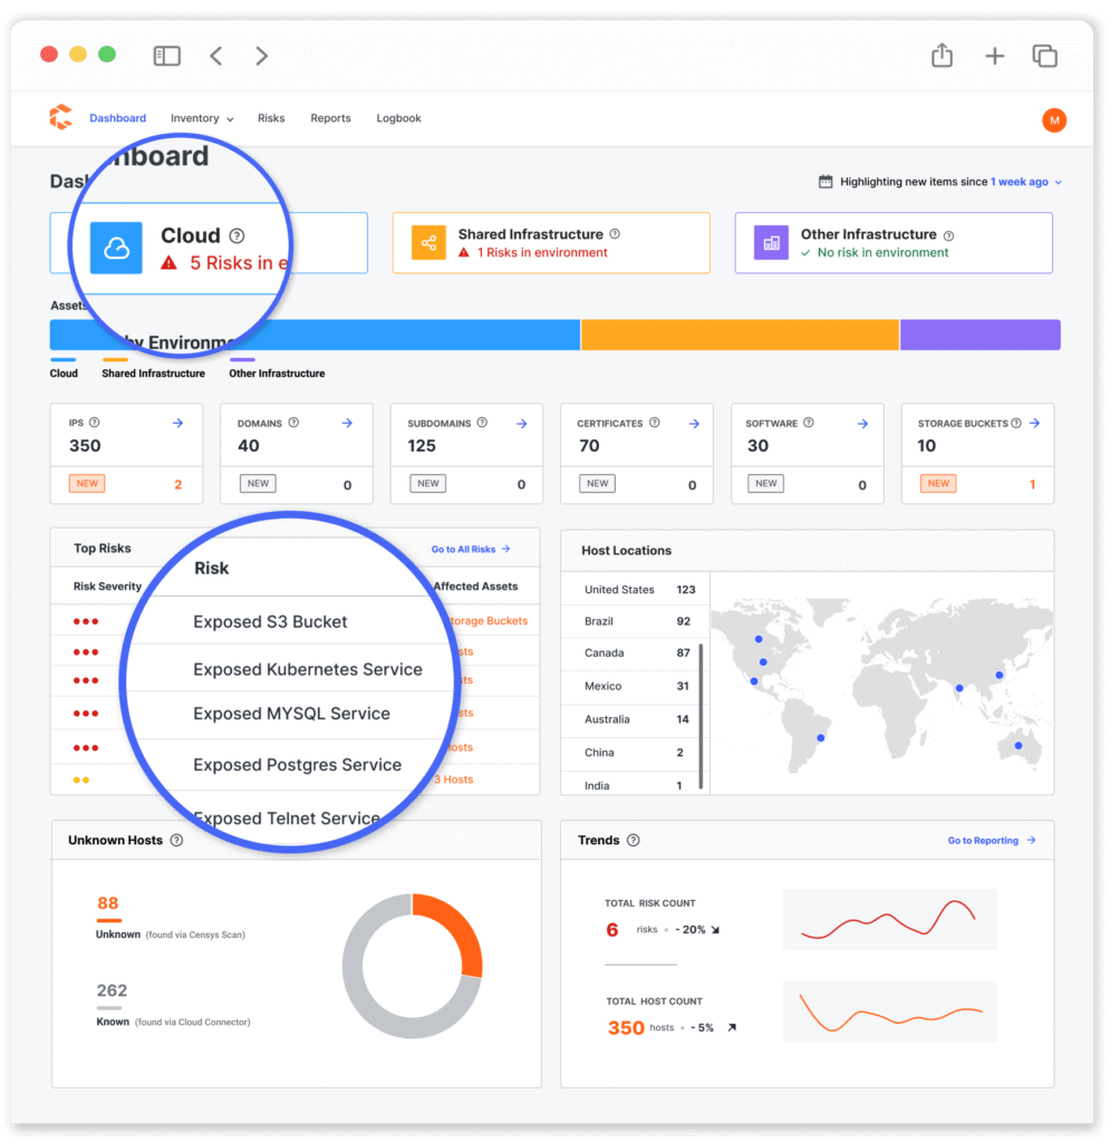Follow the Go to All Risks link
Viewport: 1110px width, 1142px height.
(470, 549)
